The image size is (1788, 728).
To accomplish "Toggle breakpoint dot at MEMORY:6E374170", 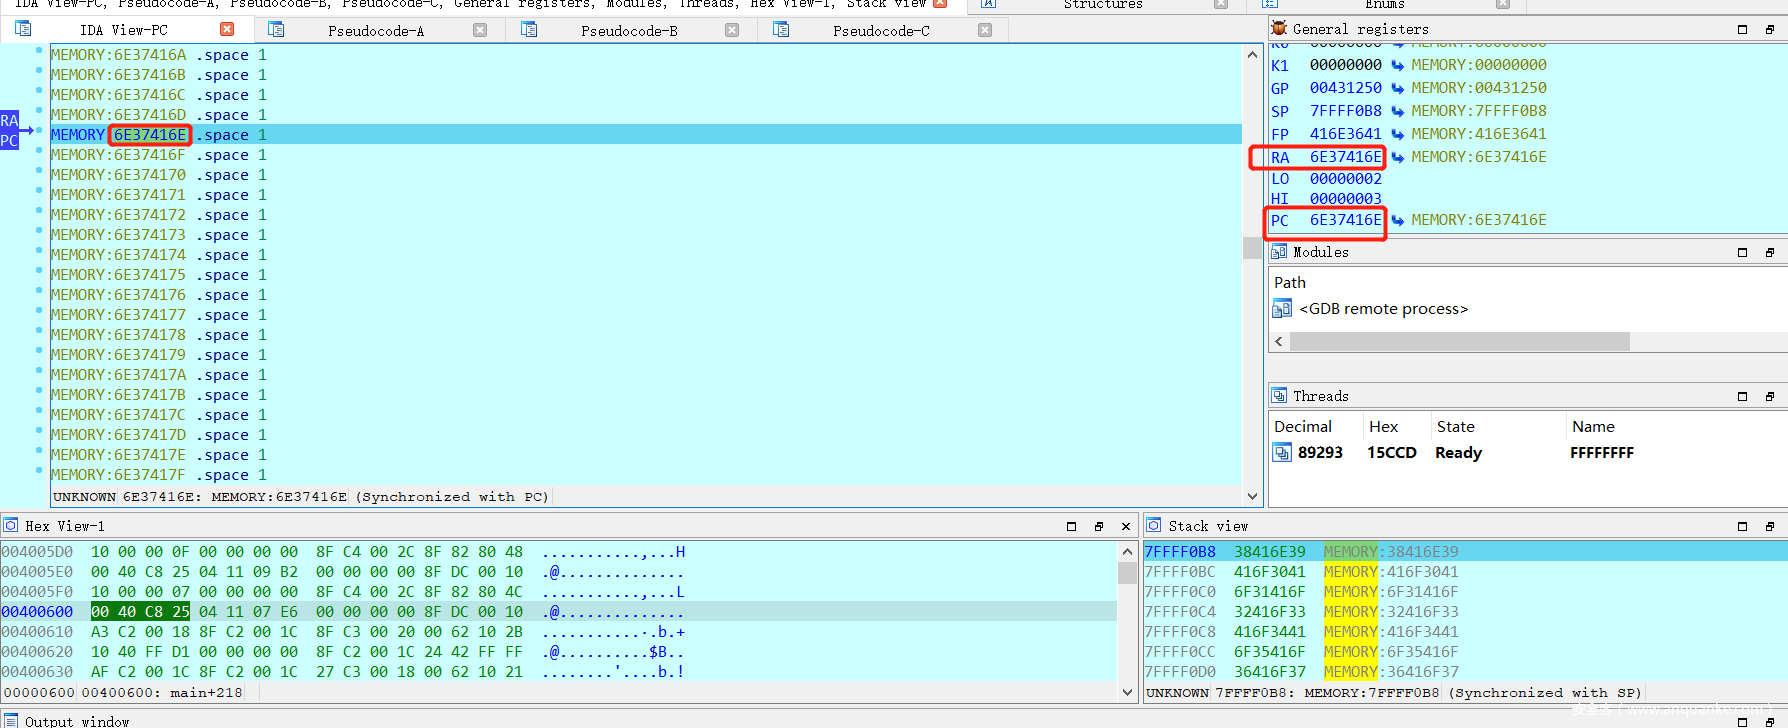I will coord(39,175).
